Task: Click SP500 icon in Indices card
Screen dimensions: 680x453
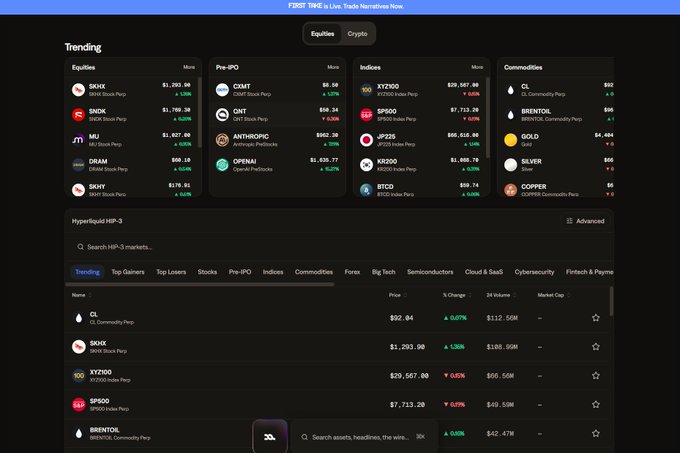Action: [366, 115]
